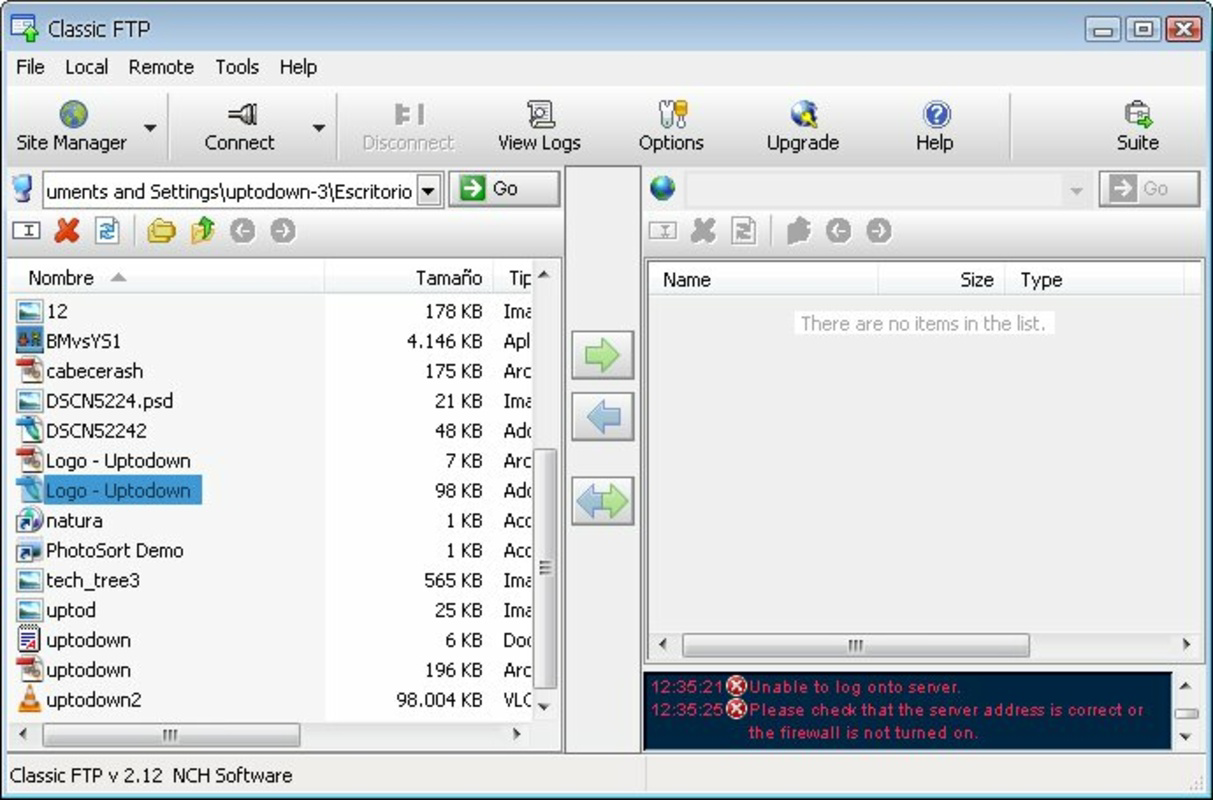Image resolution: width=1213 pixels, height=800 pixels.
Task: Open the Local menu
Action: (x=87, y=67)
